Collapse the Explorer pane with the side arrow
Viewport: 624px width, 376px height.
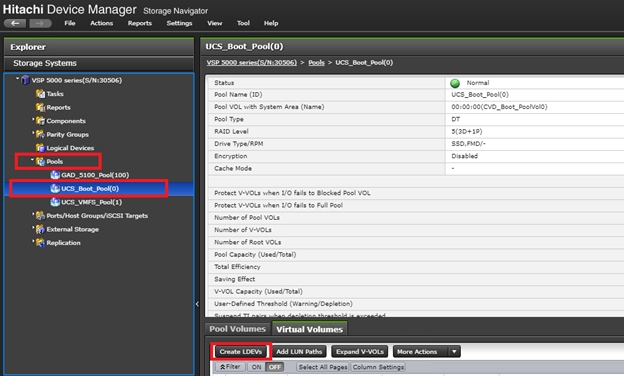[197, 304]
